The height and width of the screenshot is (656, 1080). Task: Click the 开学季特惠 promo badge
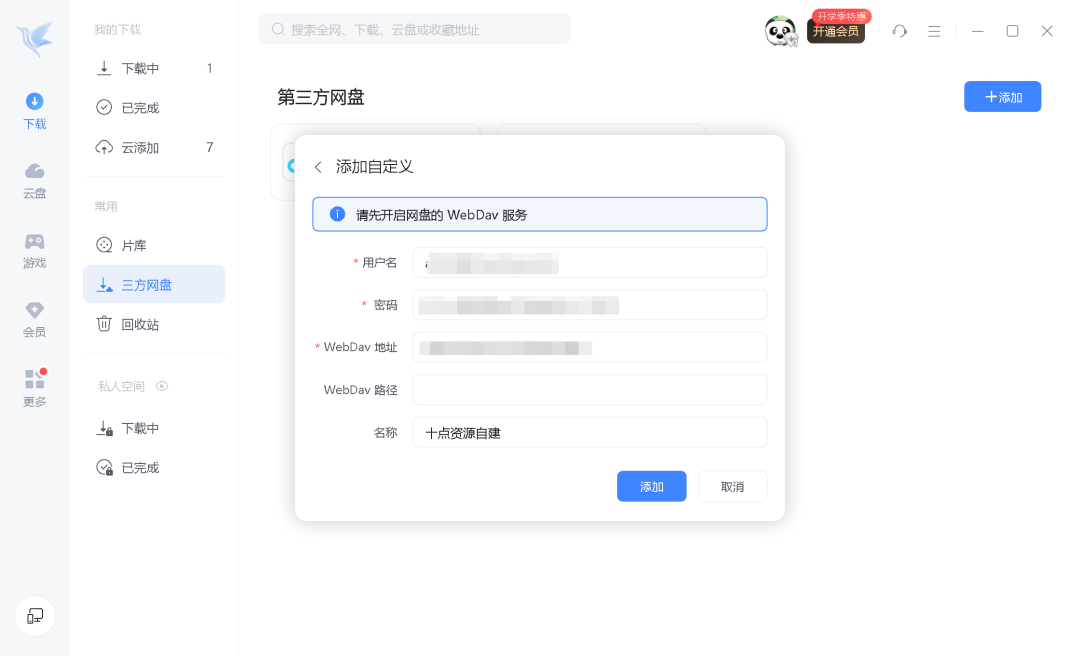[x=842, y=16]
